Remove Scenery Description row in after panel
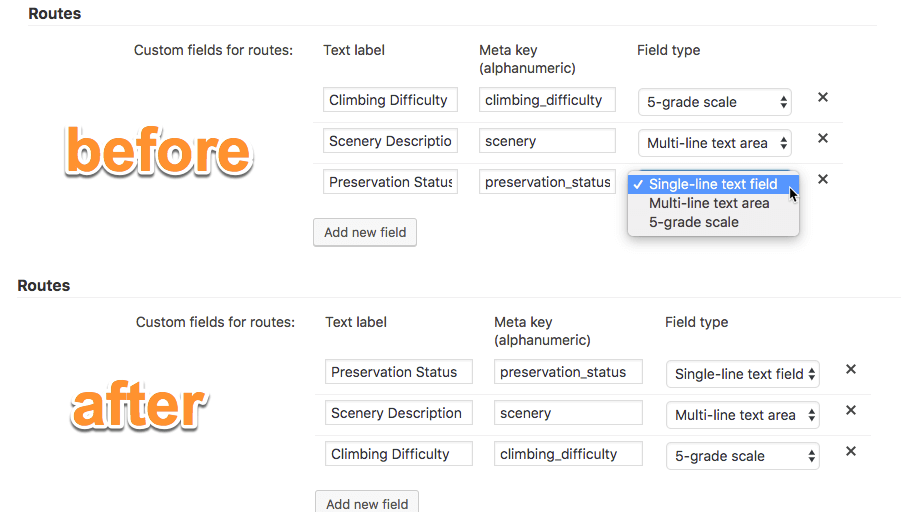Image resolution: width=901 pixels, height=512 pixels. [x=851, y=411]
